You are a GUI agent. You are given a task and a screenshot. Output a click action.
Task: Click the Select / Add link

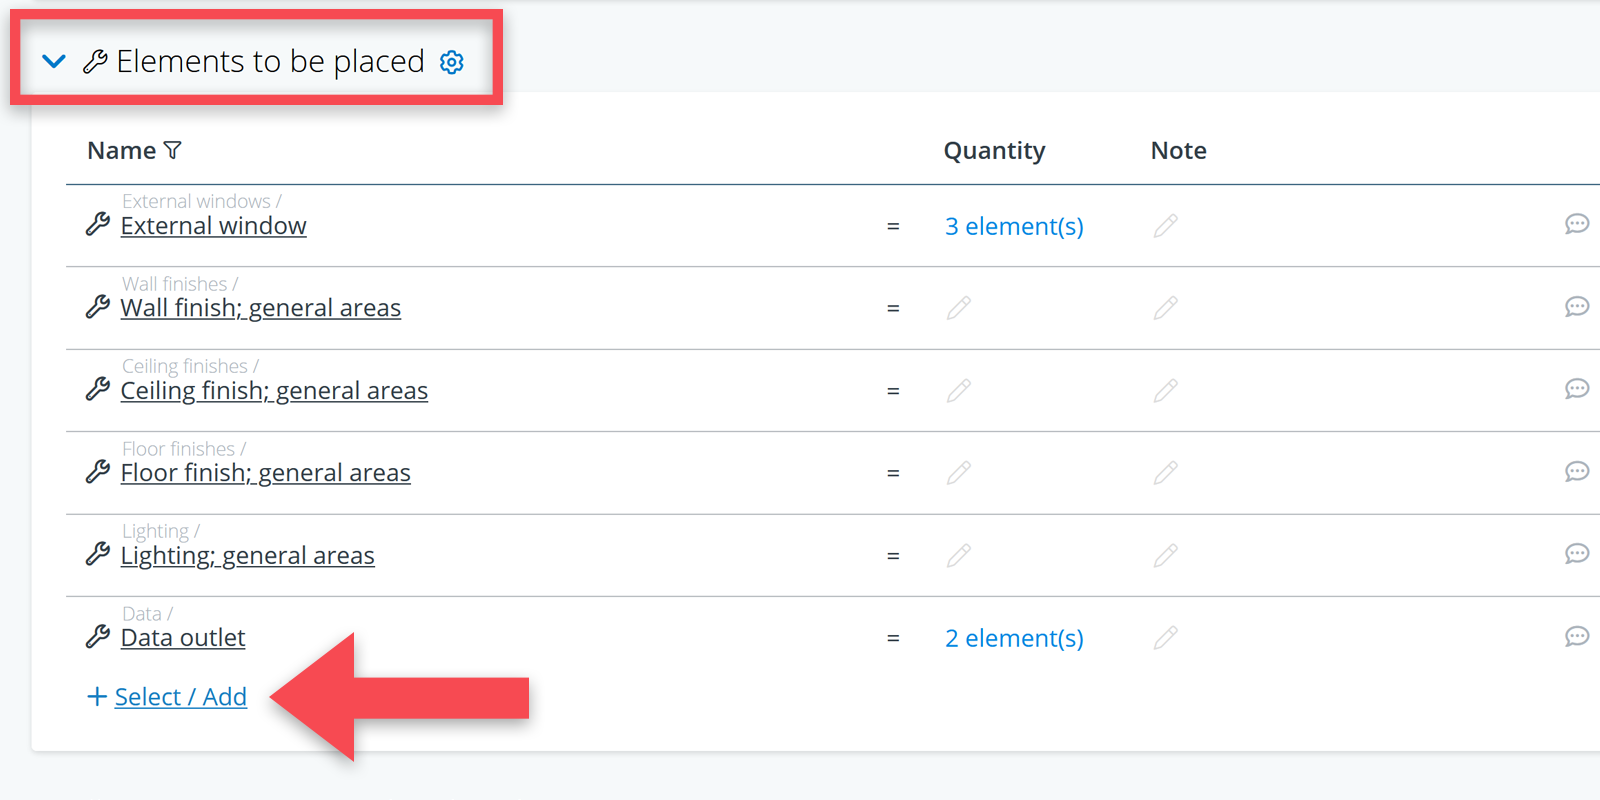[180, 697]
